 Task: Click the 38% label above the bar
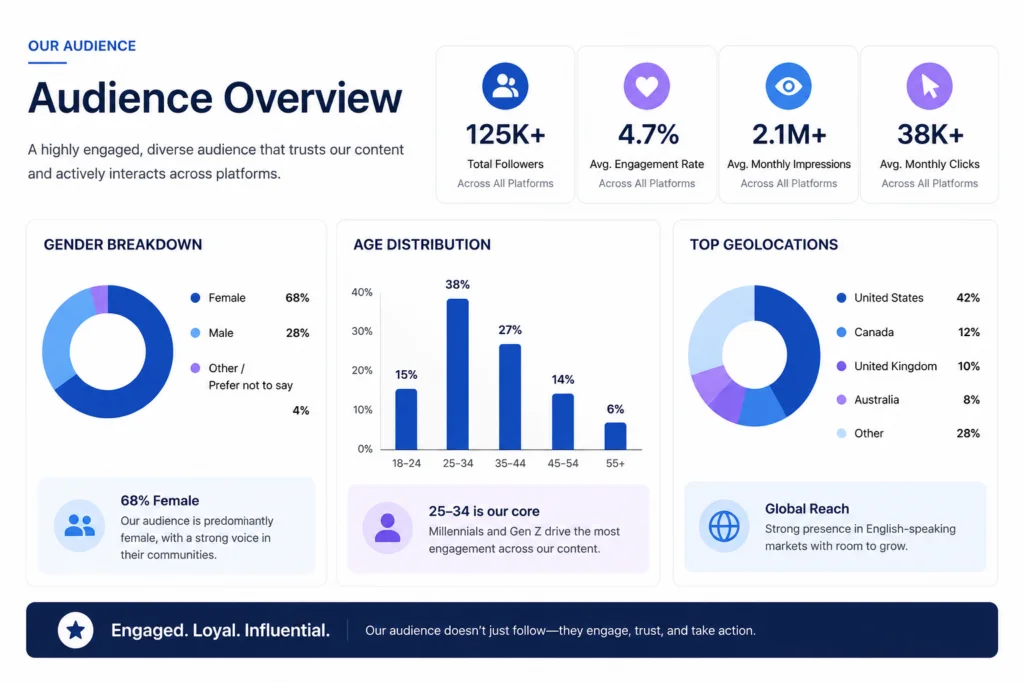click(x=457, y=285)
